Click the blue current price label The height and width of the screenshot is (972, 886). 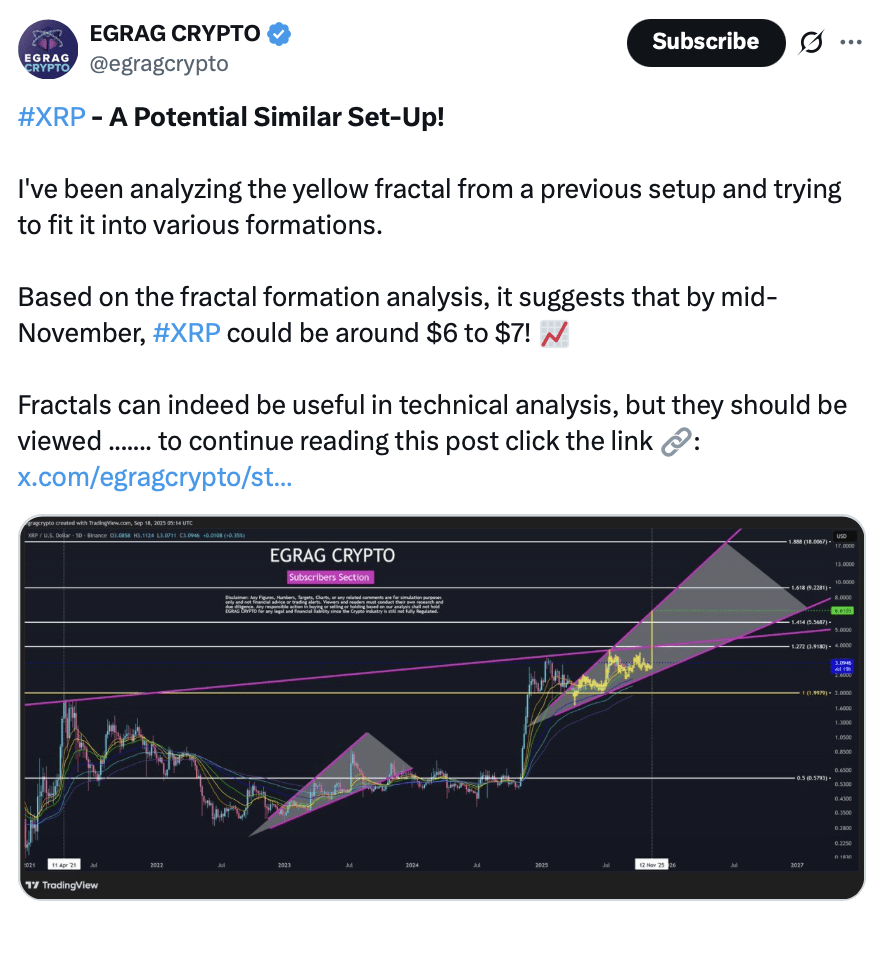[840, 664]
